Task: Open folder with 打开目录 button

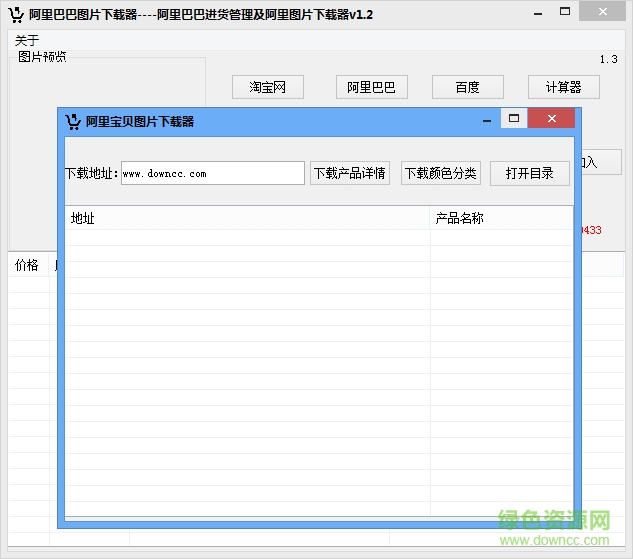Action: pyautogui.click(x=529, y=173)
